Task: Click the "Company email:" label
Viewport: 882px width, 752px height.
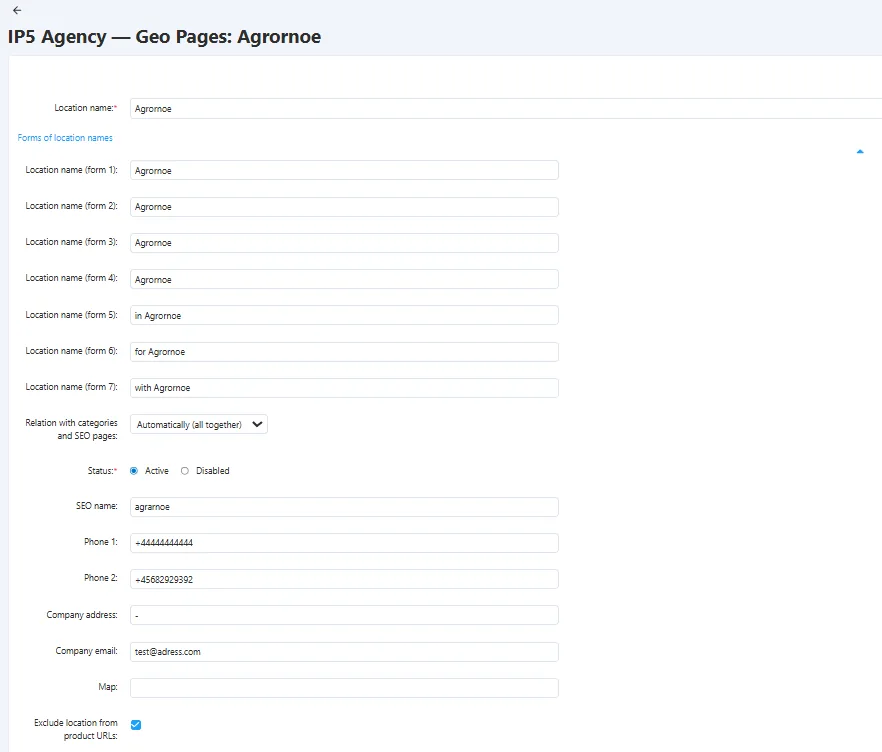Action: [87, 651]
